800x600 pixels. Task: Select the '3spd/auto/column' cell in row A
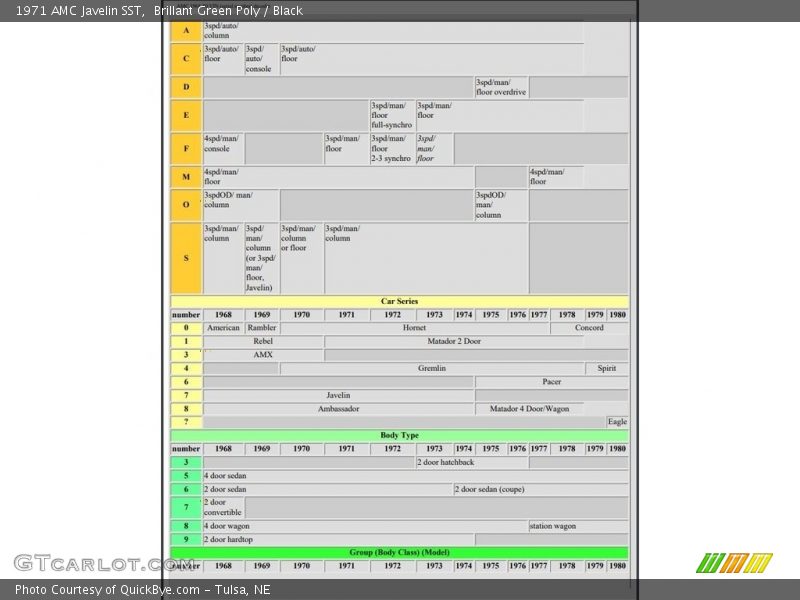coord(393,31)
